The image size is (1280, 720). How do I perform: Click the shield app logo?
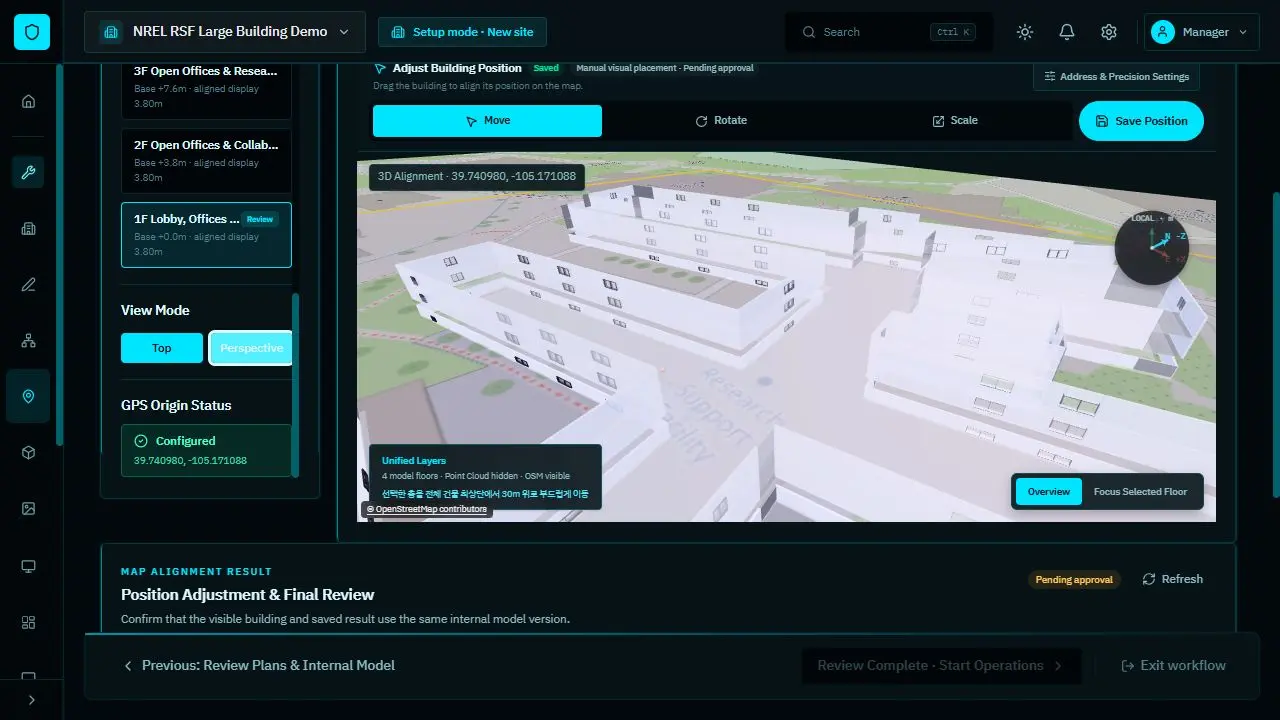(31, 32)
